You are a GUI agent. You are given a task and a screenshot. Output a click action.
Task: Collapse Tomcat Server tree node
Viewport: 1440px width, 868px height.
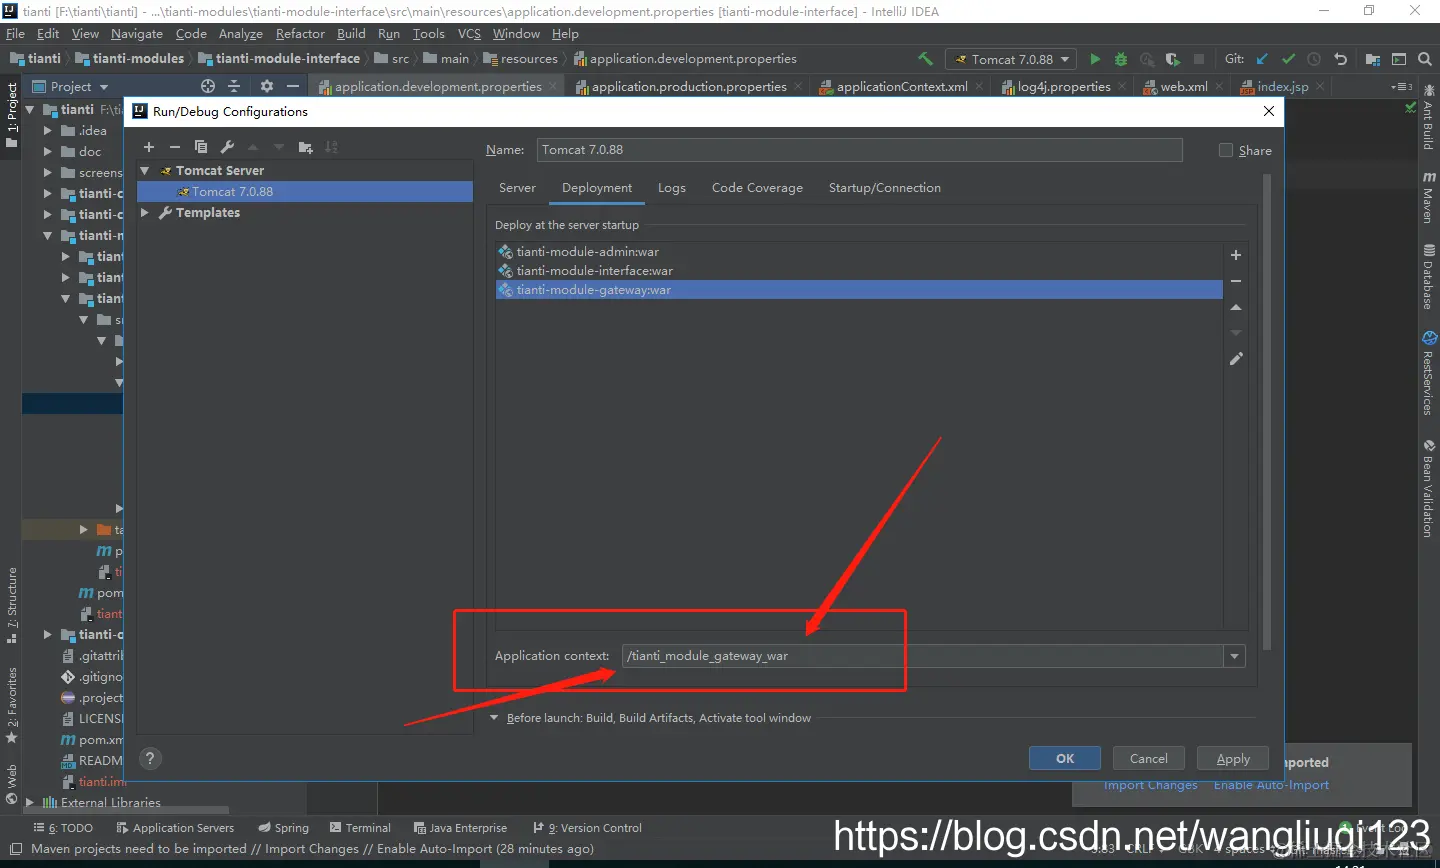(x=145, y=171)
